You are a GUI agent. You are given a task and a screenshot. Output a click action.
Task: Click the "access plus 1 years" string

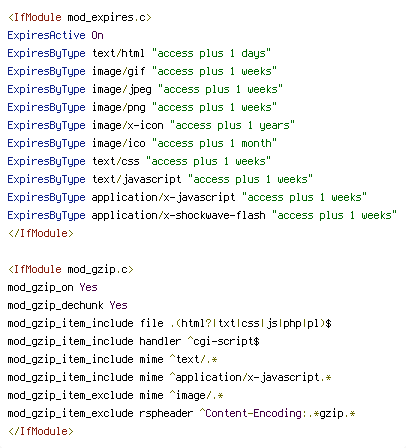pos(232,125)
